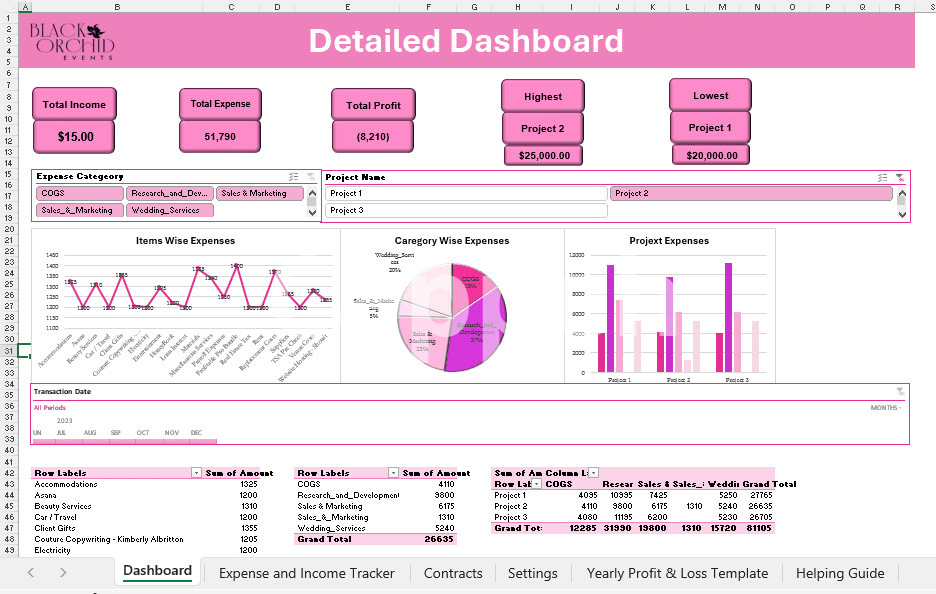Go to the previous sheet using arrow
Screen dimensions: 936x594
pos(31,573)
